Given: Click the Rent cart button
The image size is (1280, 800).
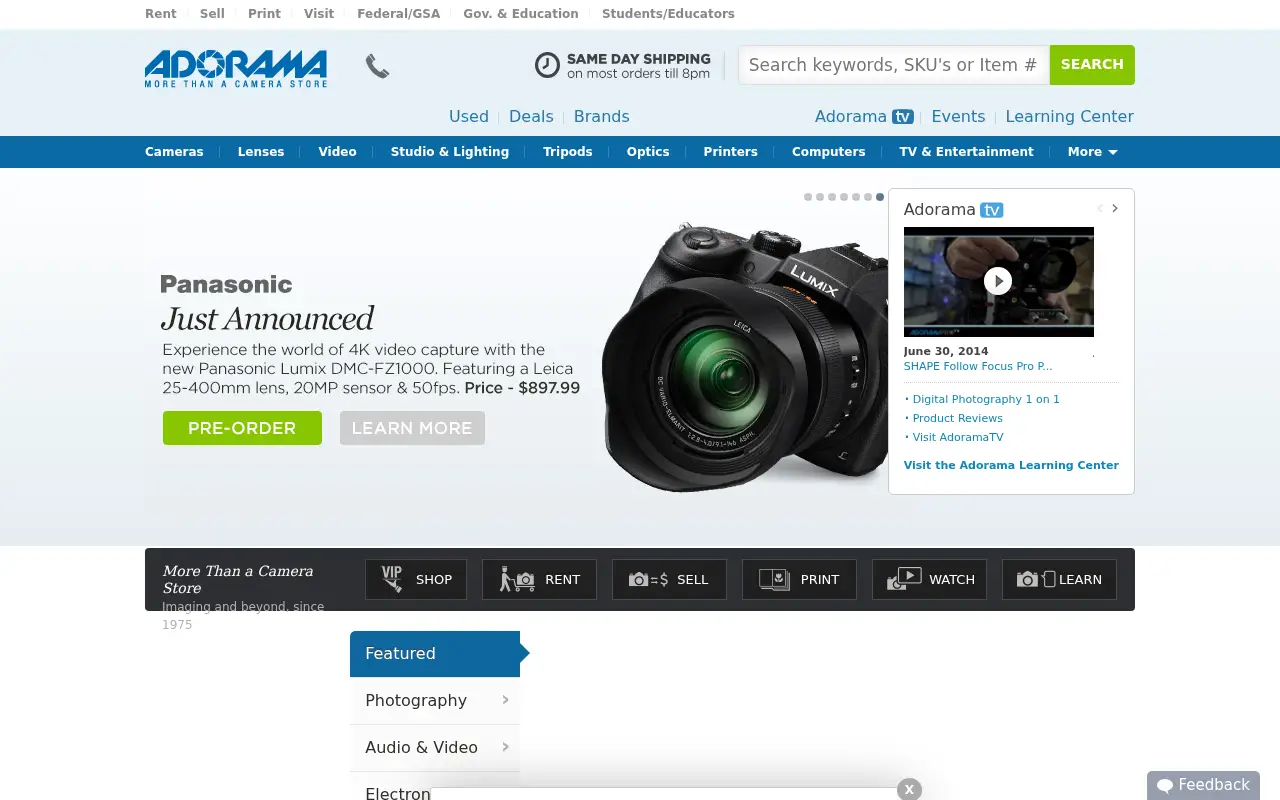Looking at the screenshot, I should [539, 579].
